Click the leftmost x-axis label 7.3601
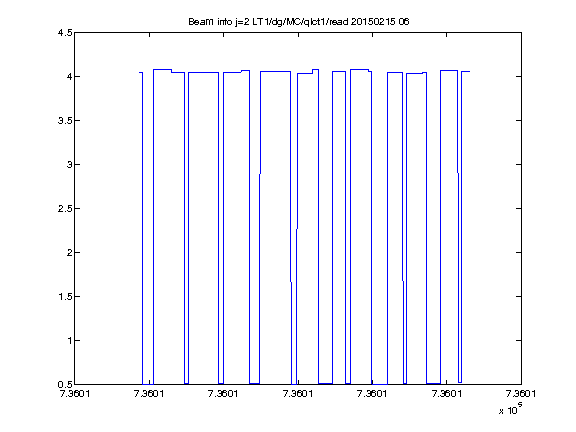Screen dimensions: 576x432 75,394
